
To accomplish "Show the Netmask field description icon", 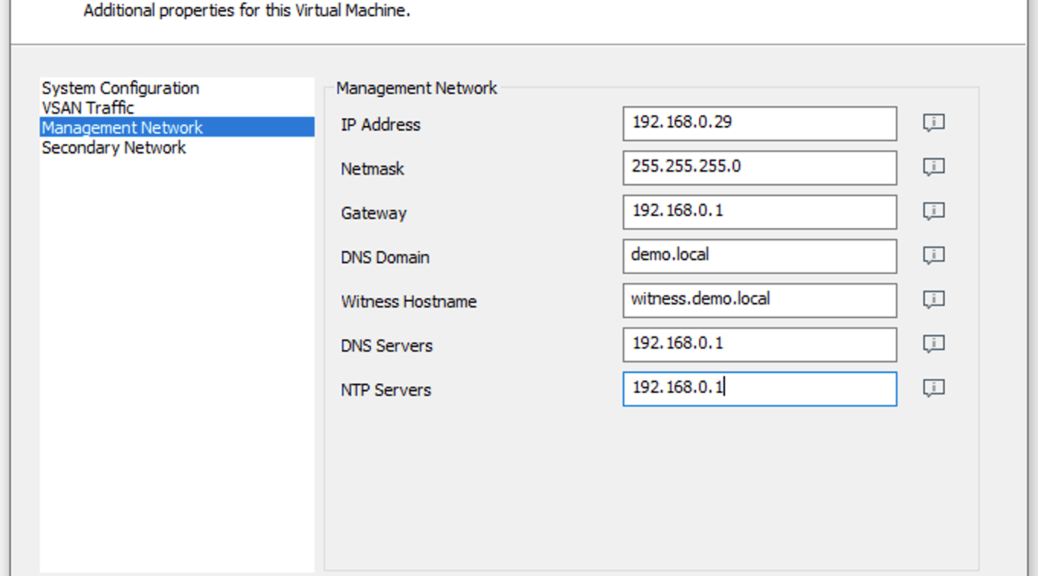I will pyautogui.click(x=933, y=167).
